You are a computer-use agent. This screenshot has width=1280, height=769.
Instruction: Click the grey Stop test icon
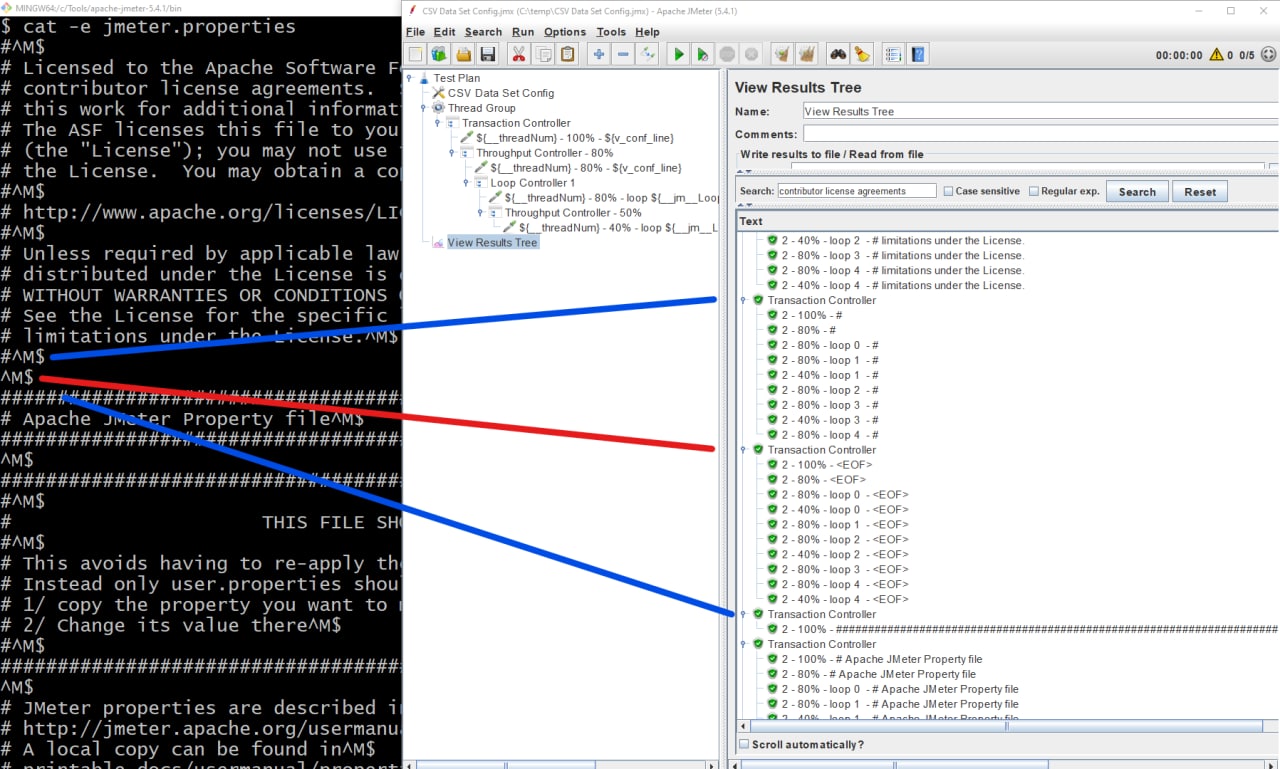727,54
